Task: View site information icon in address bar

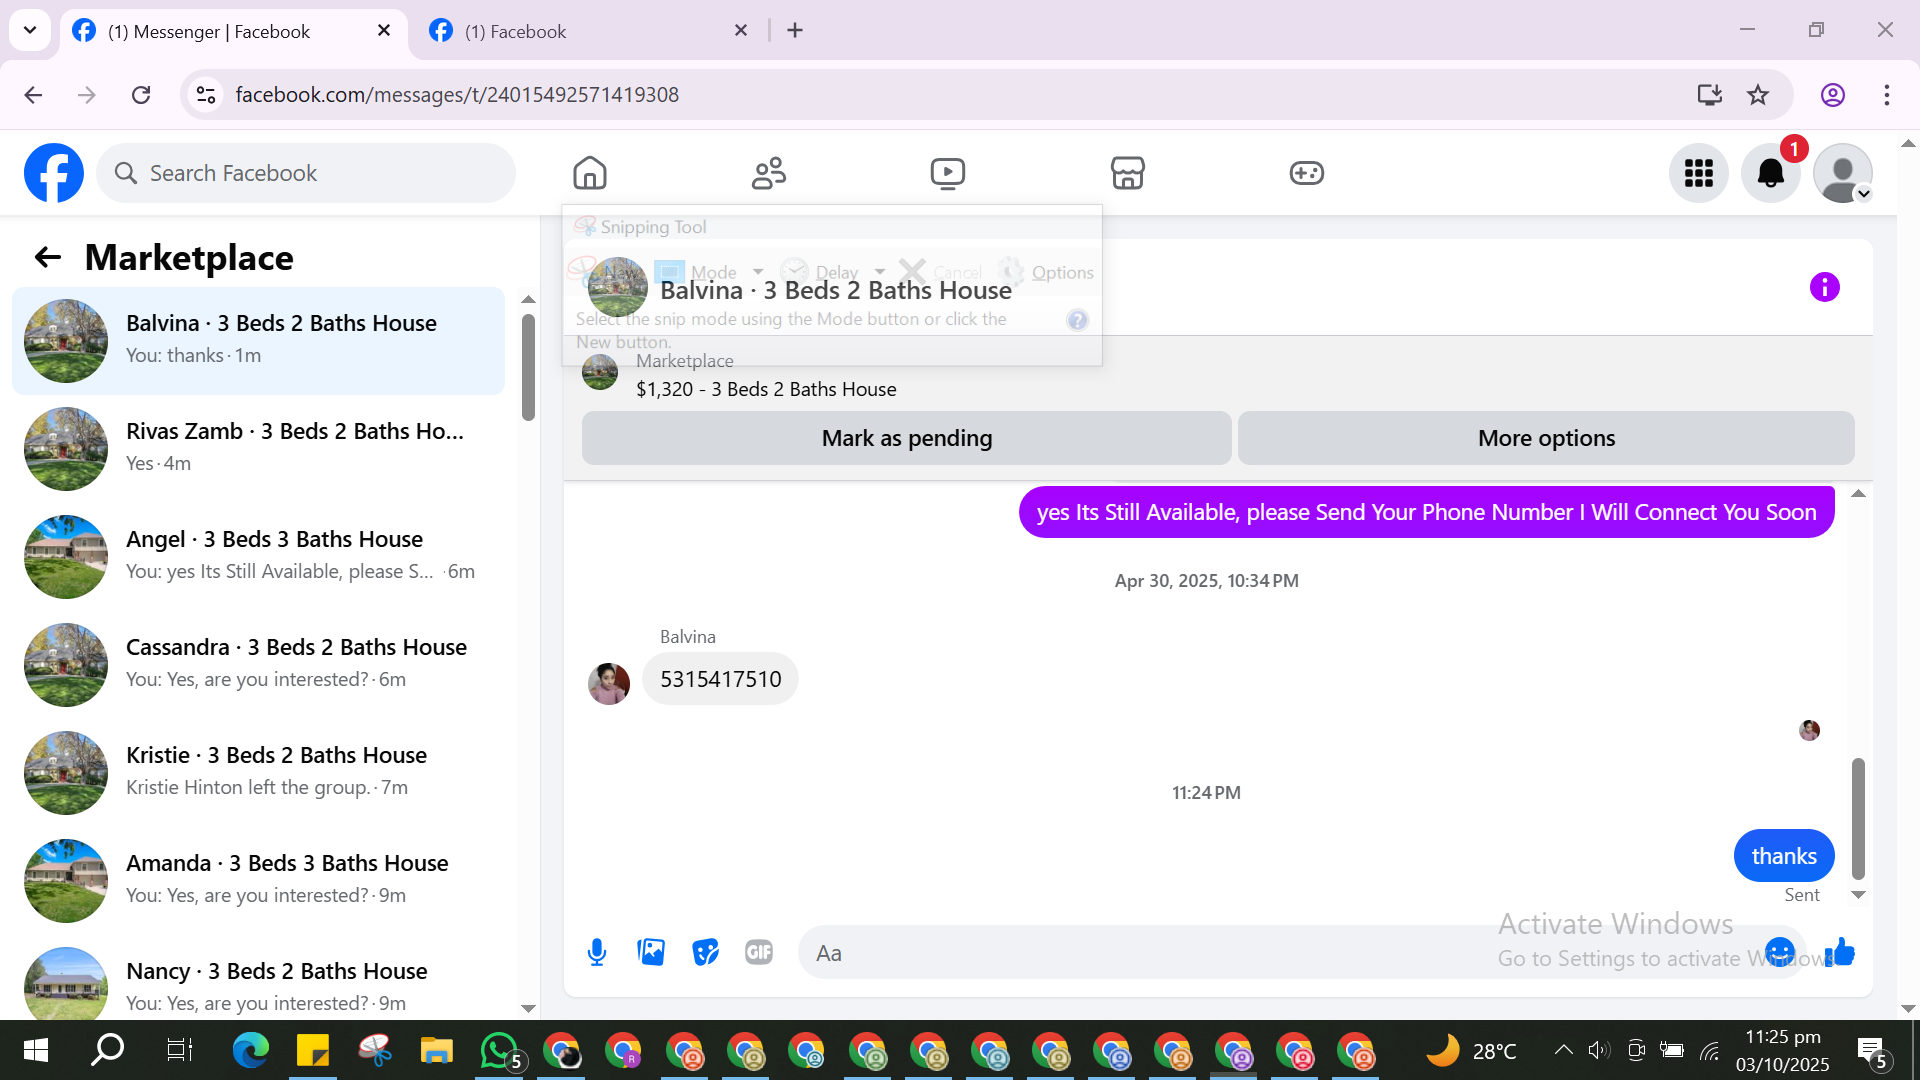Action: tap(206, 95)
